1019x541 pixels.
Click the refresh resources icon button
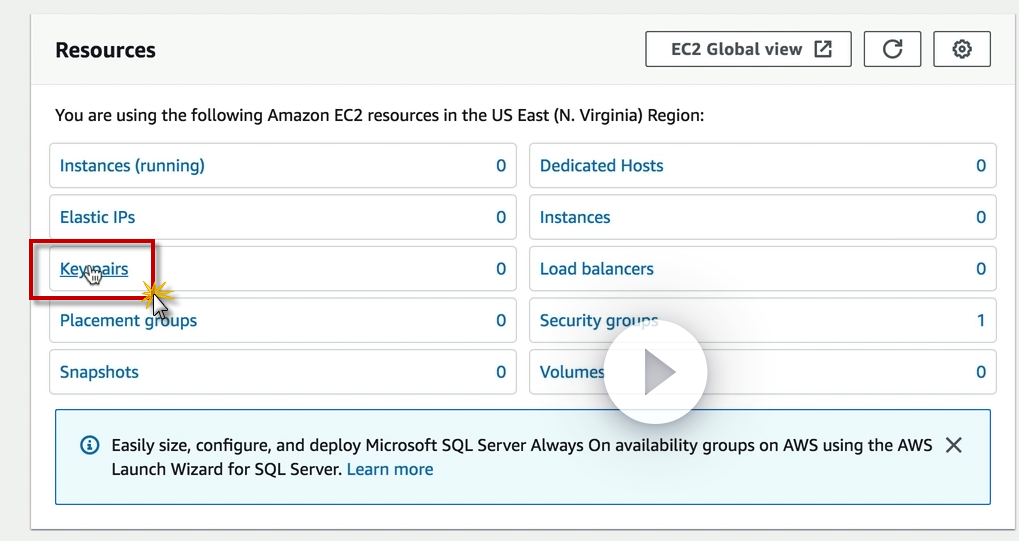coord(892,49)
